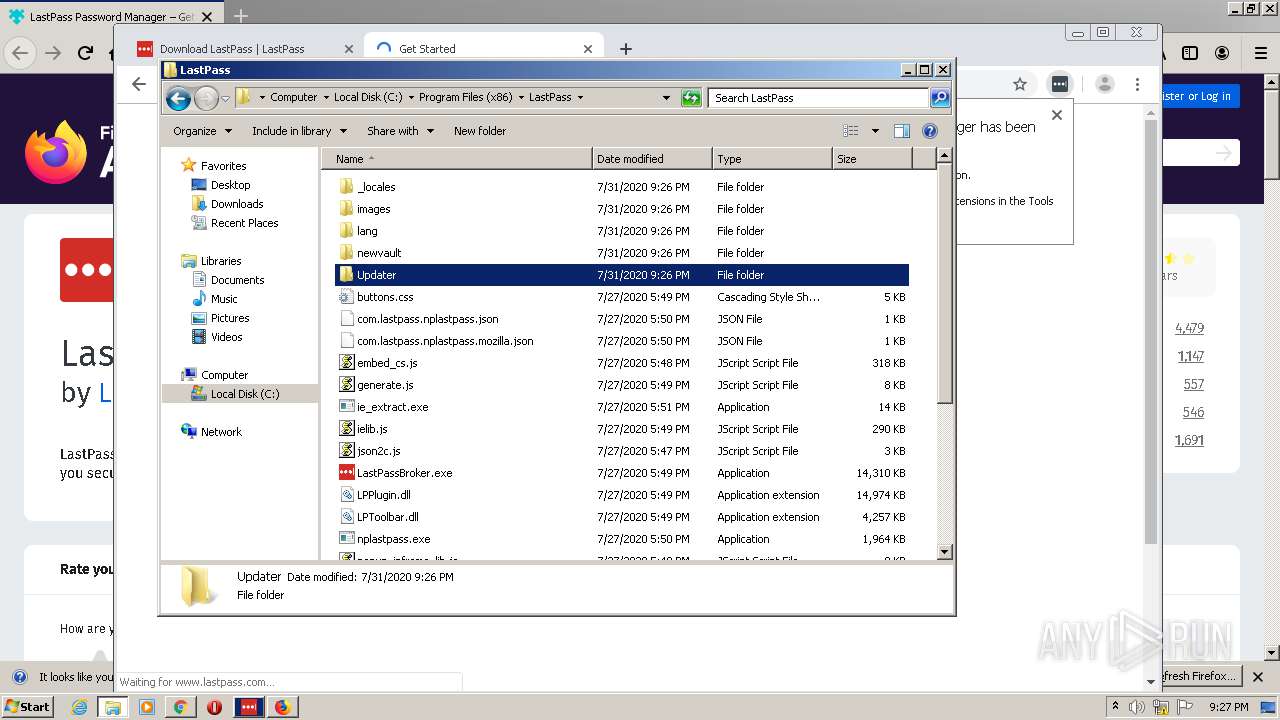Click the search magnifier icon in Explorer
The height and width of the screenshot is (720, 1280).
[939, 98]
